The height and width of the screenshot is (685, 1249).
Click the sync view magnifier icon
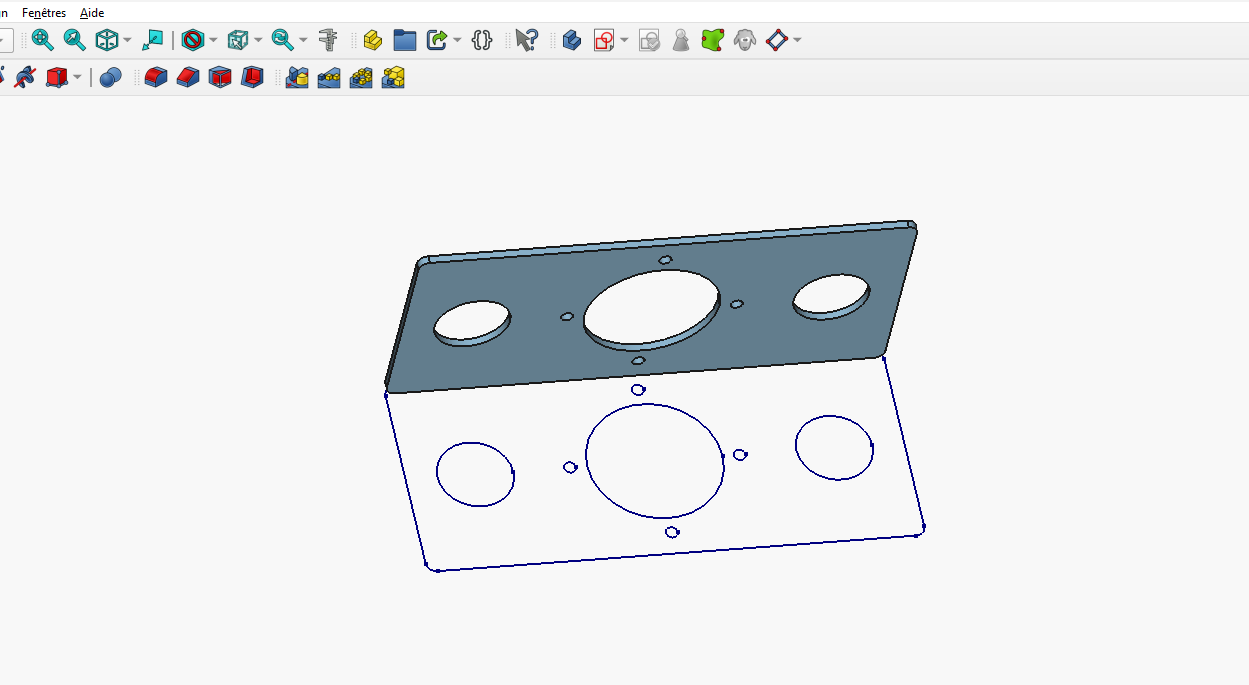pos(283,40)
